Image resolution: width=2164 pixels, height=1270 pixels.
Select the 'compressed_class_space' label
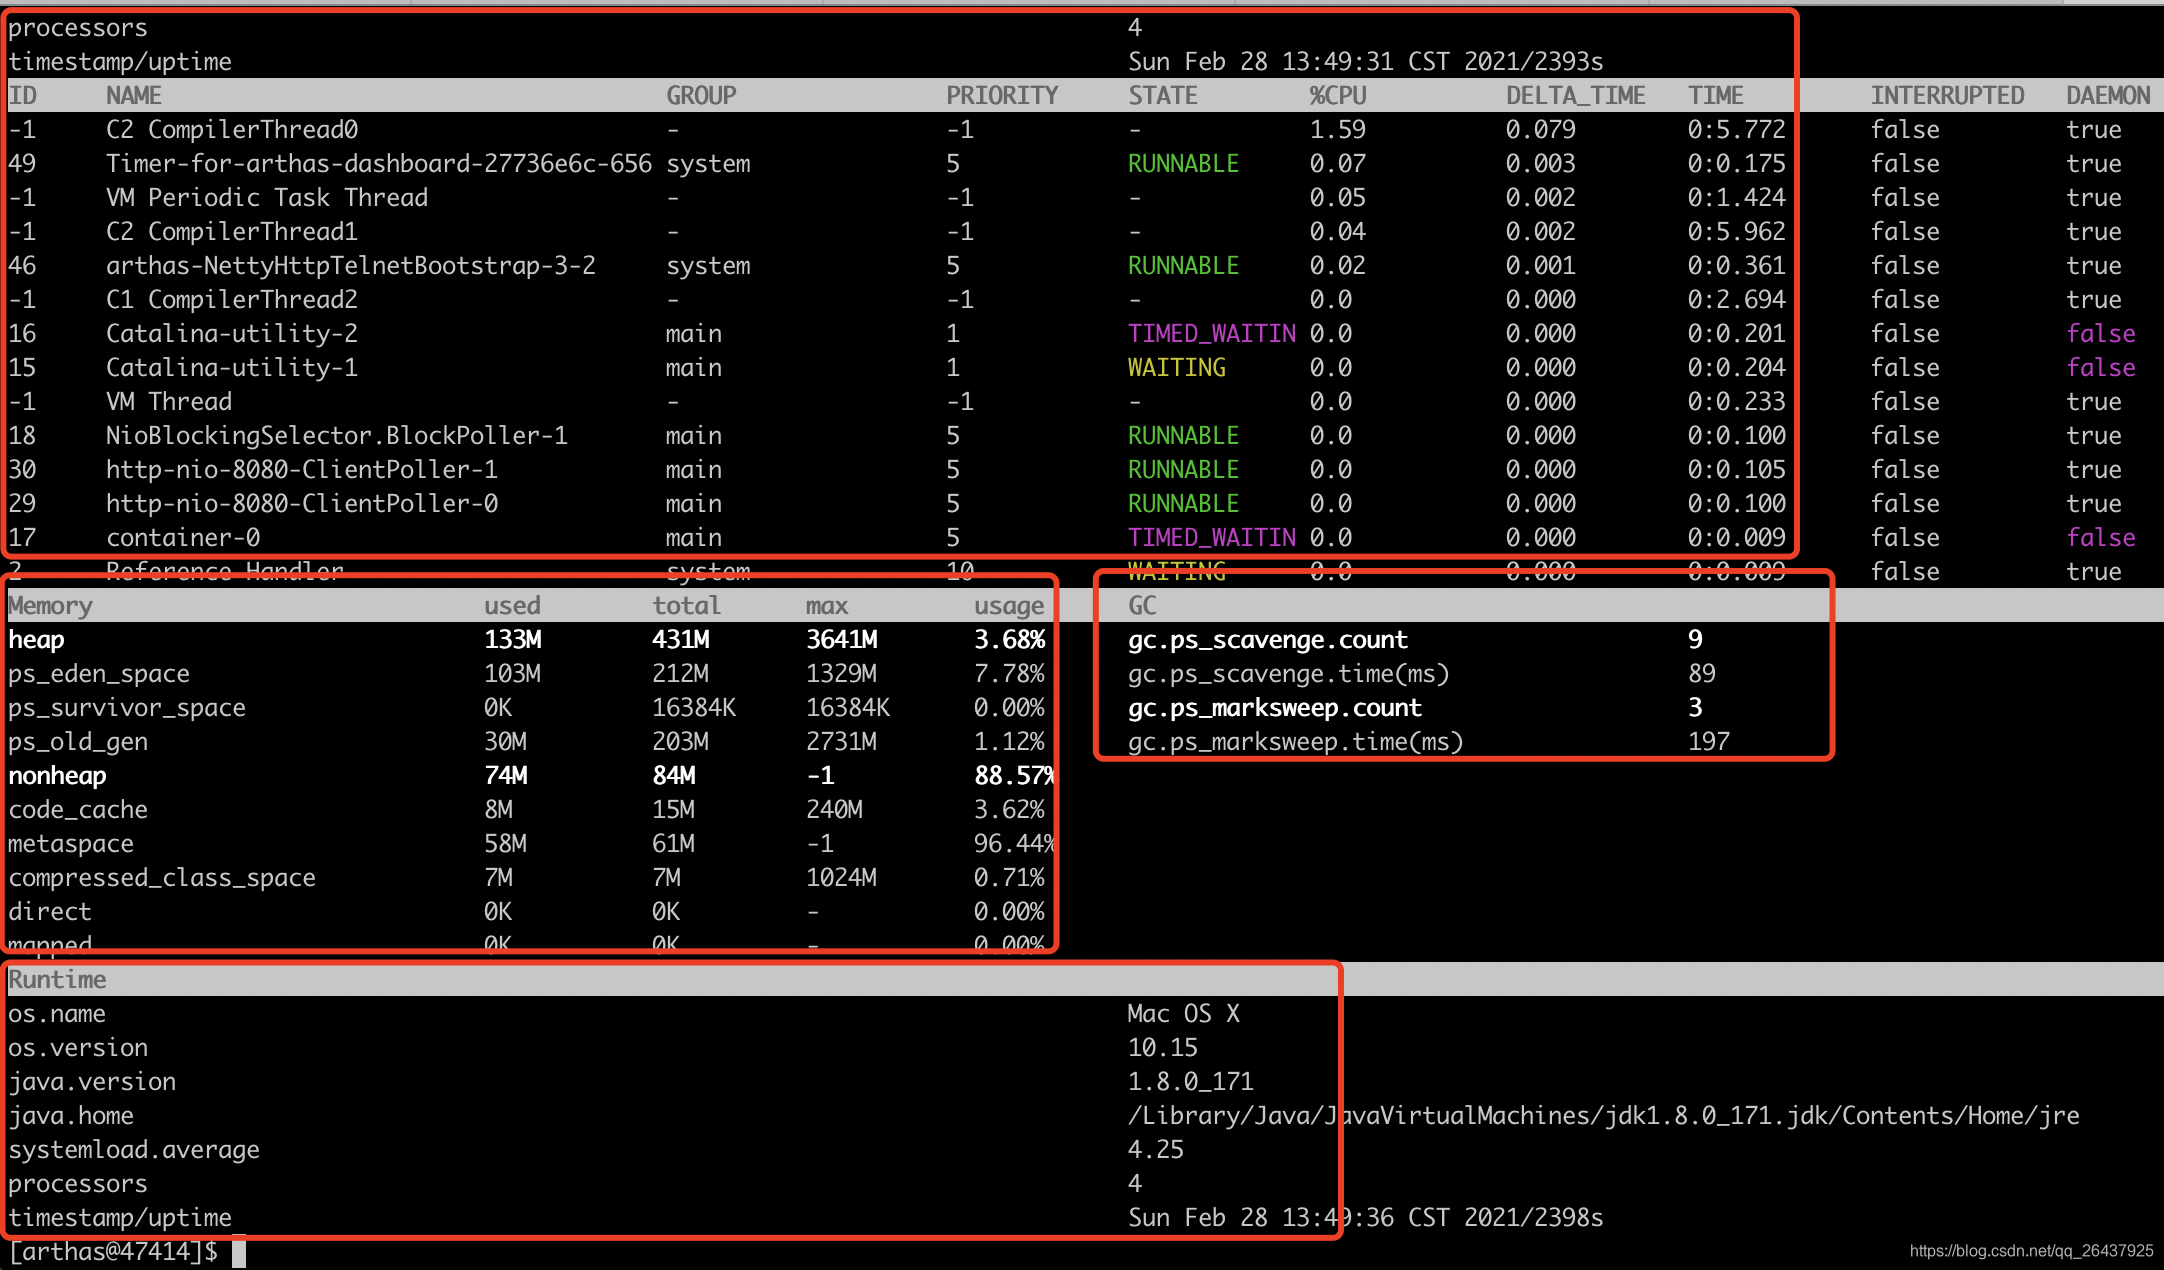point(162,878)
